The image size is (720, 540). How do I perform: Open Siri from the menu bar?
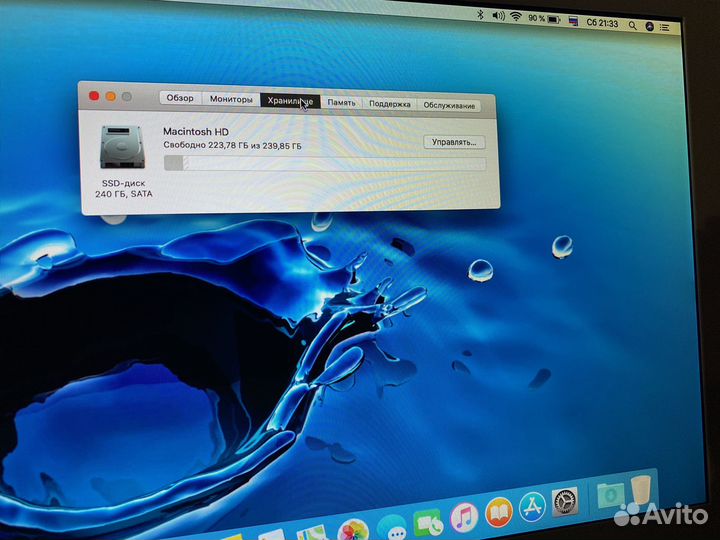pos(649,27)
